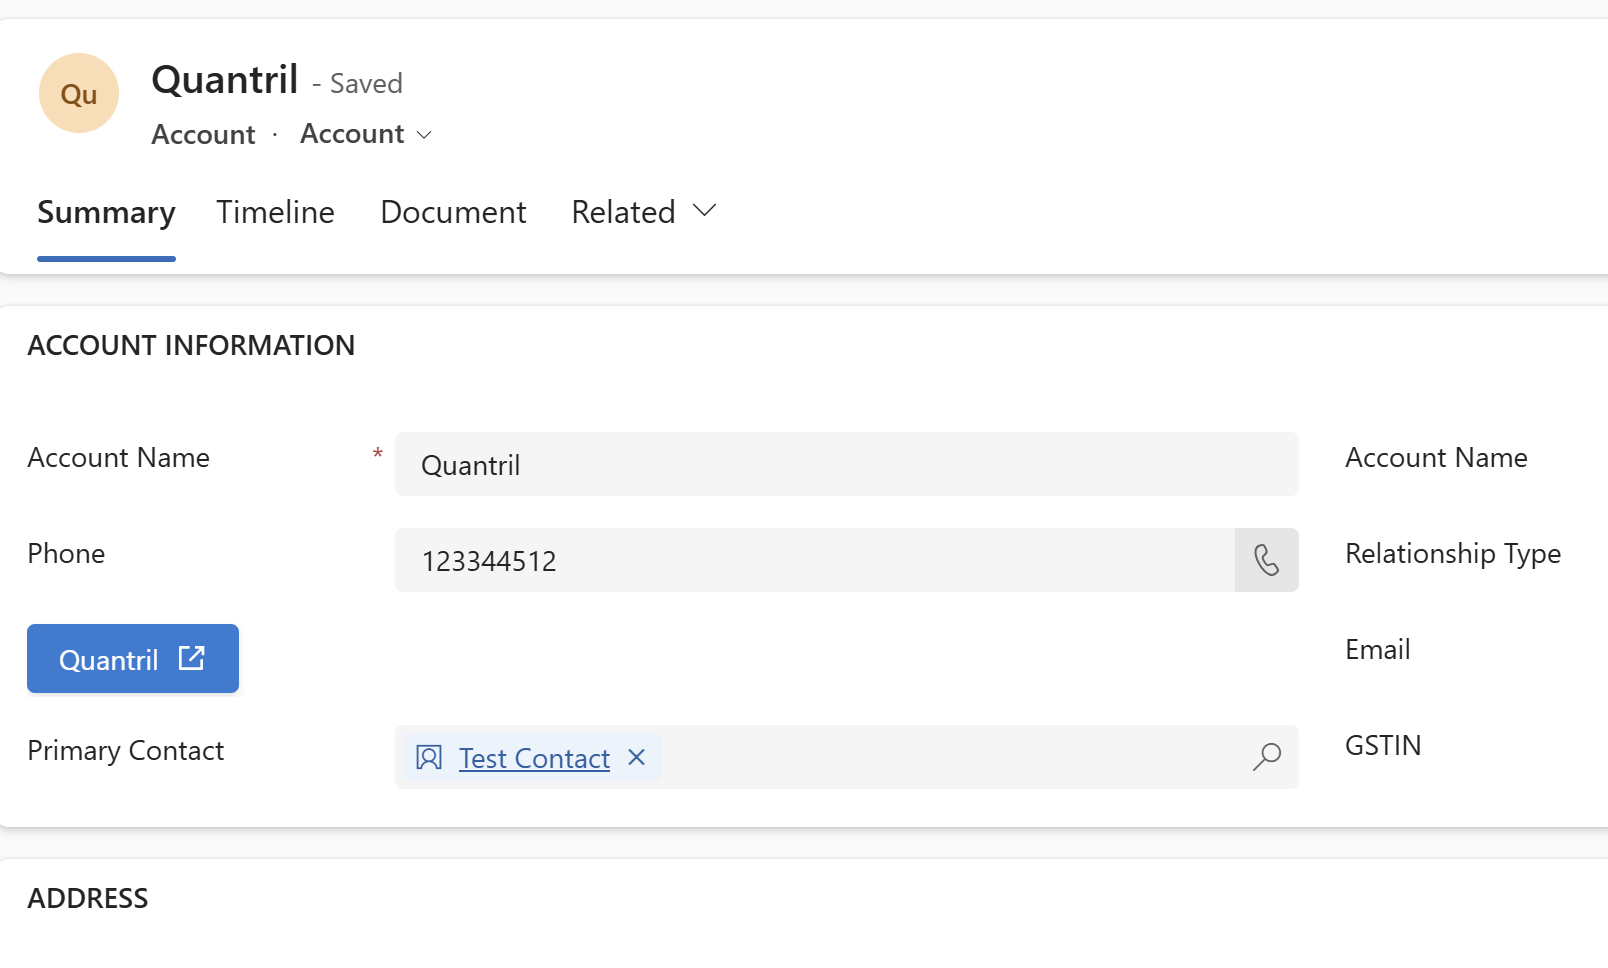Click the magnifier search icon in Primary Contact
1608x968 pixels.
1266,757
